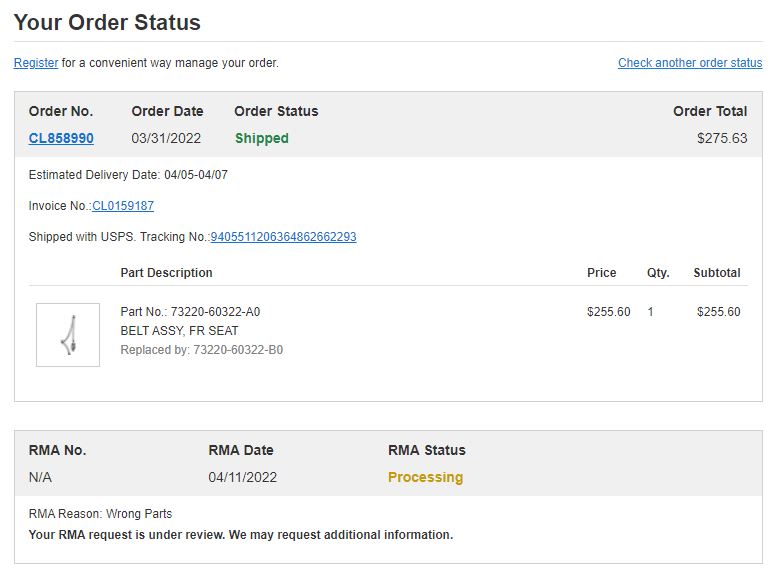778x576 pixels.
Task: Click the Processing RMA status text
Action: click(425, 477)
